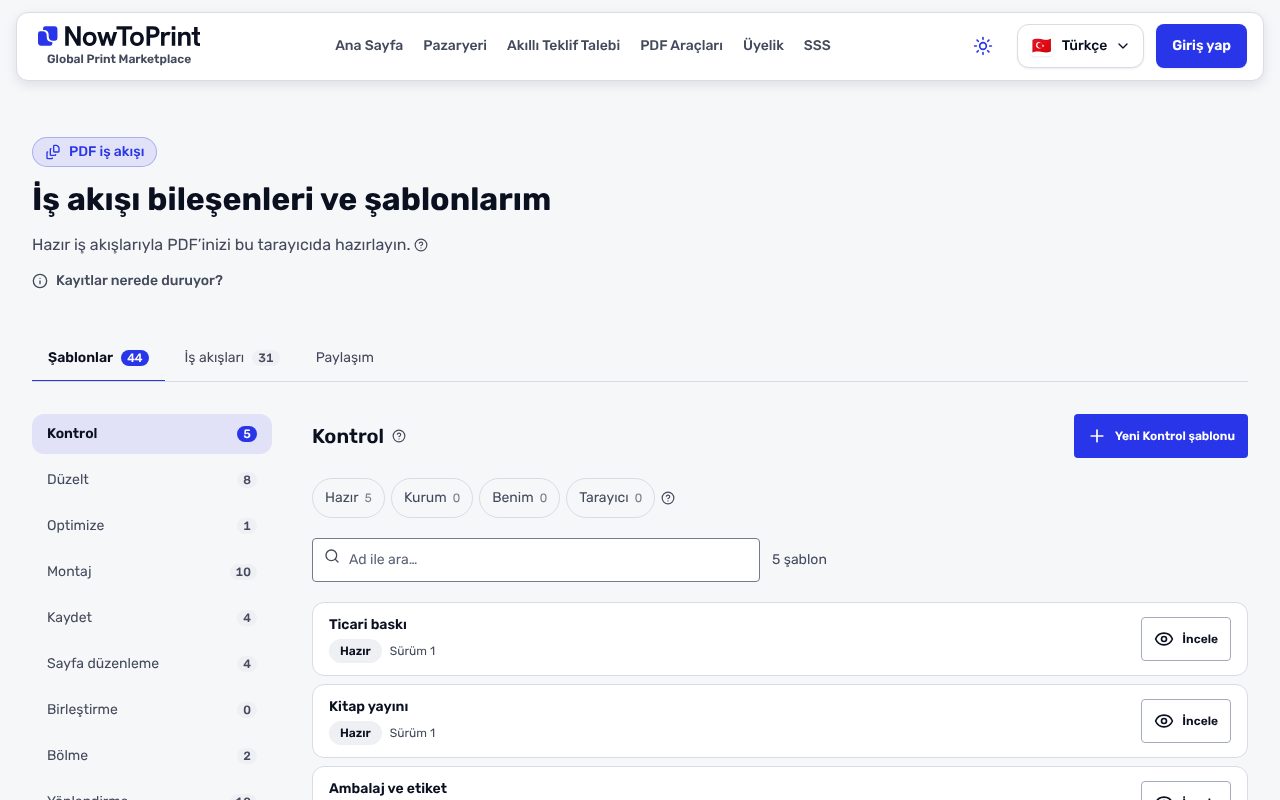This screenshot has height=800, width=1280.
Task: Click the Giriş yap button
Action: (1201, 46)
